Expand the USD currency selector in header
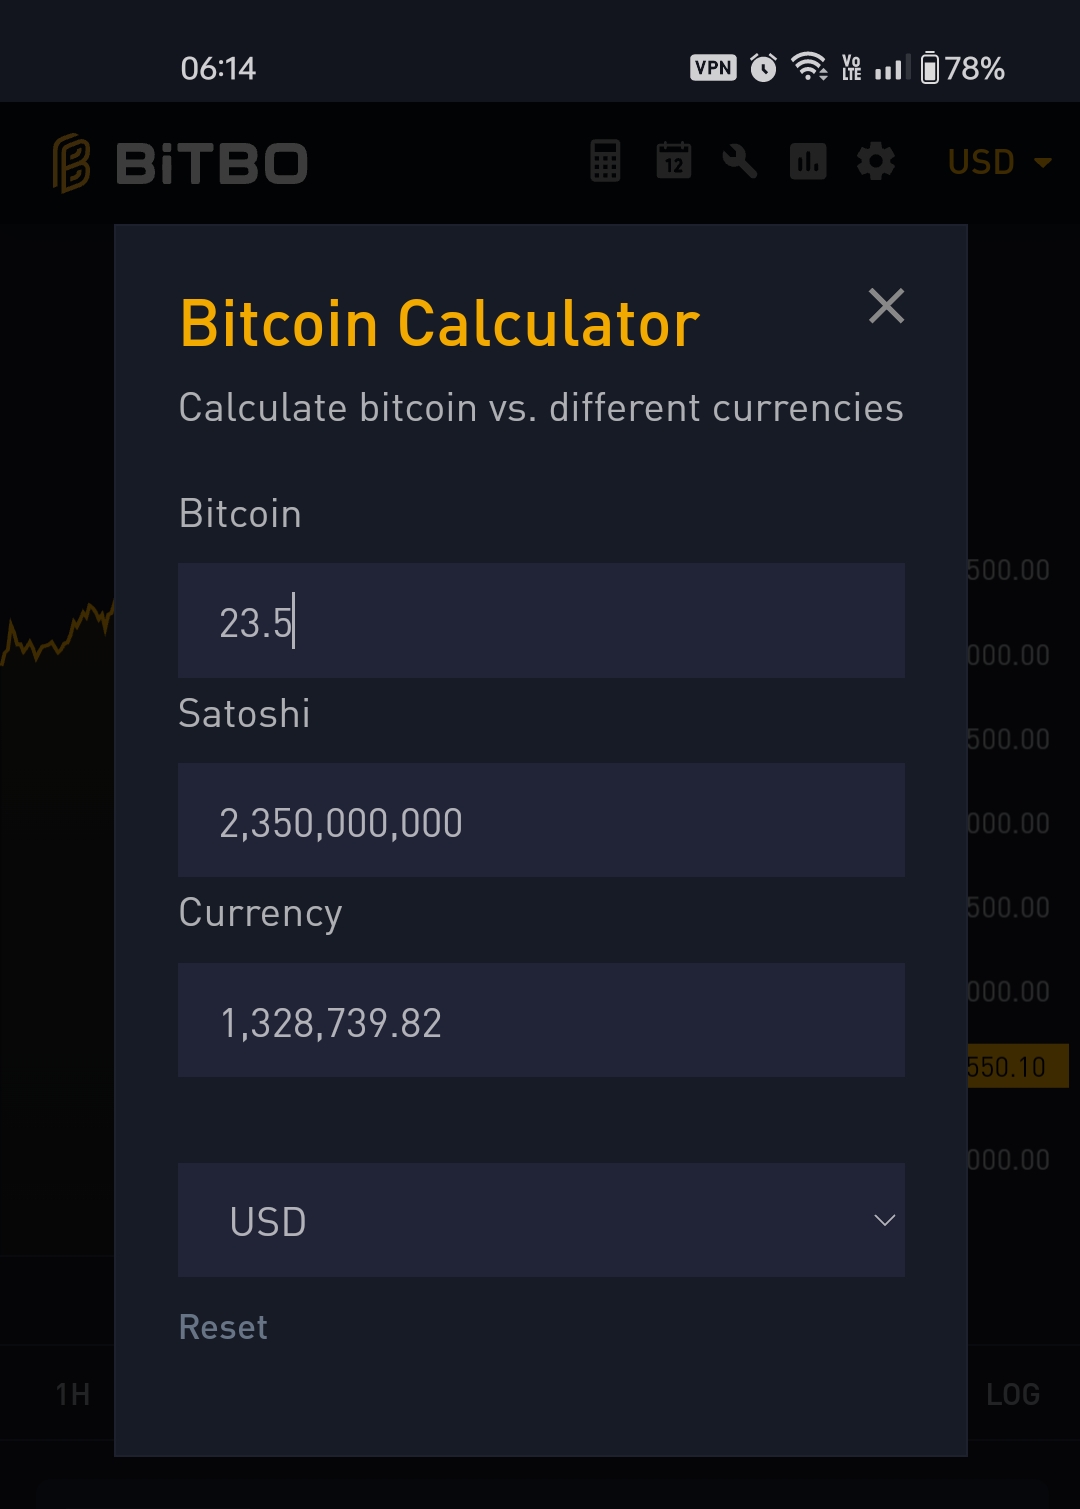This screenshot has width=1080, height=1509. [999, 162]
